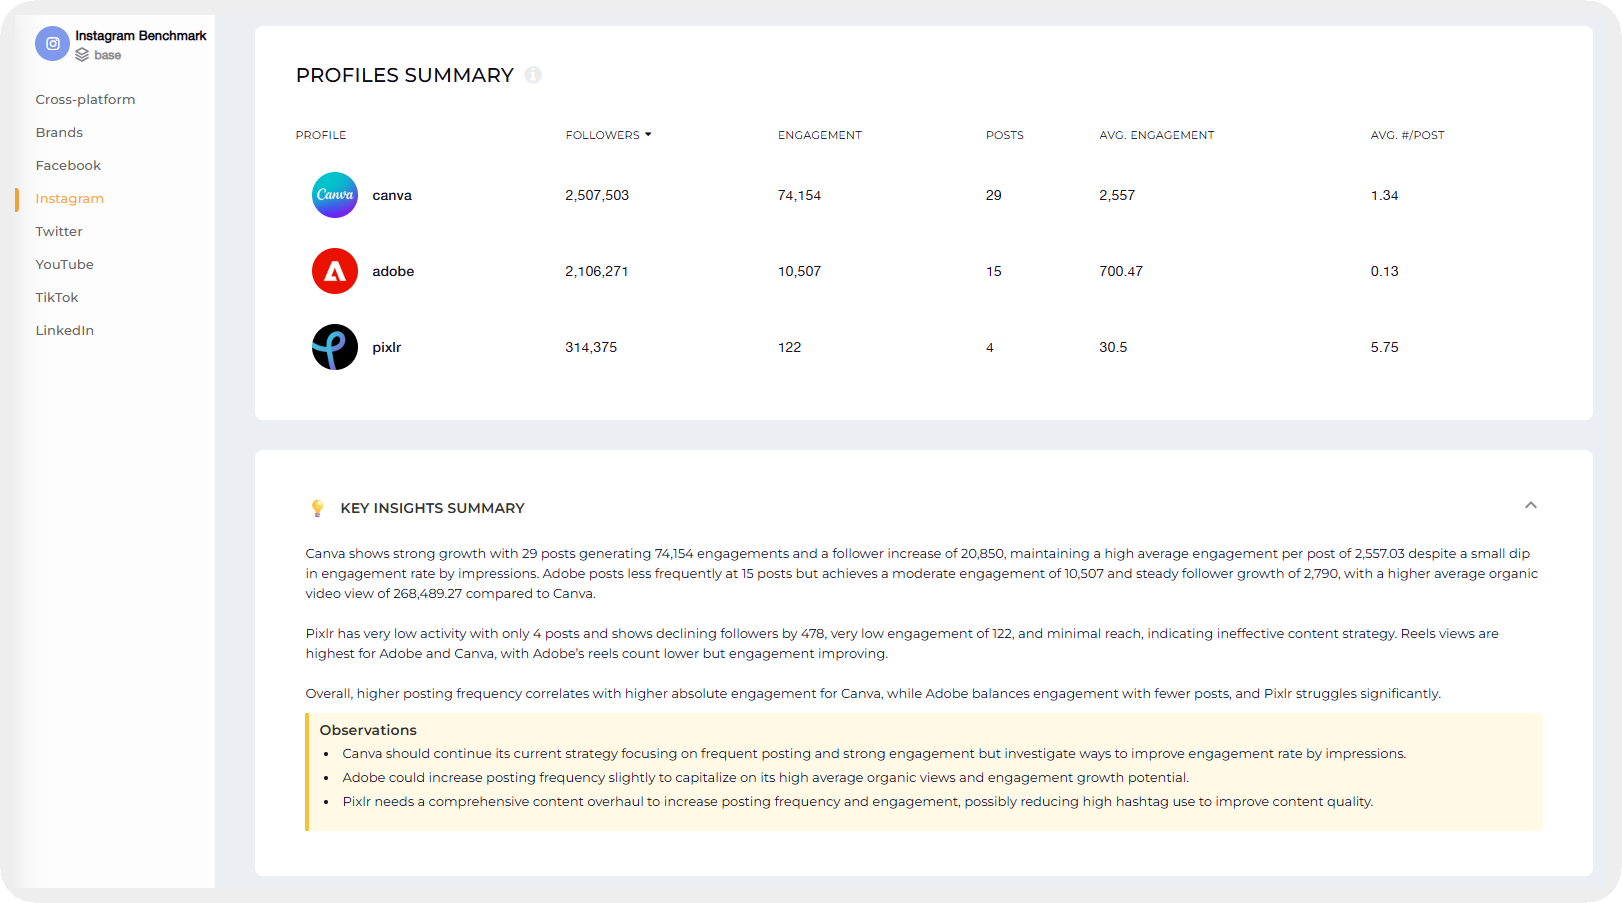Go to the Brands section
Viewport: 1622px width, 903px height.
click(x=59, y=132)
